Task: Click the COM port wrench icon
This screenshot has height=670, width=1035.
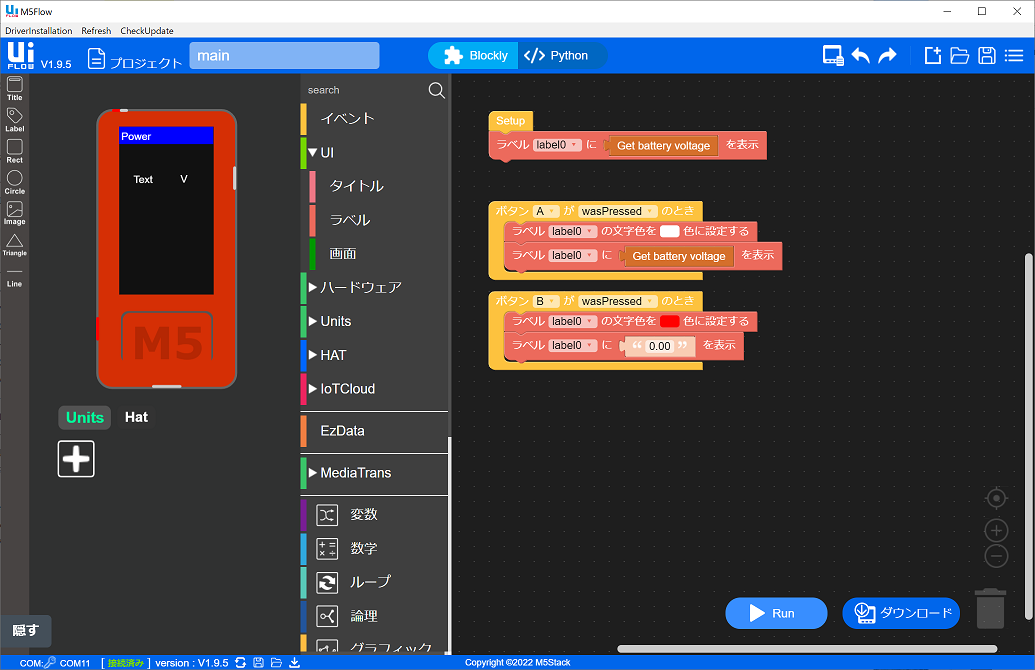Action: coord(50,662)
